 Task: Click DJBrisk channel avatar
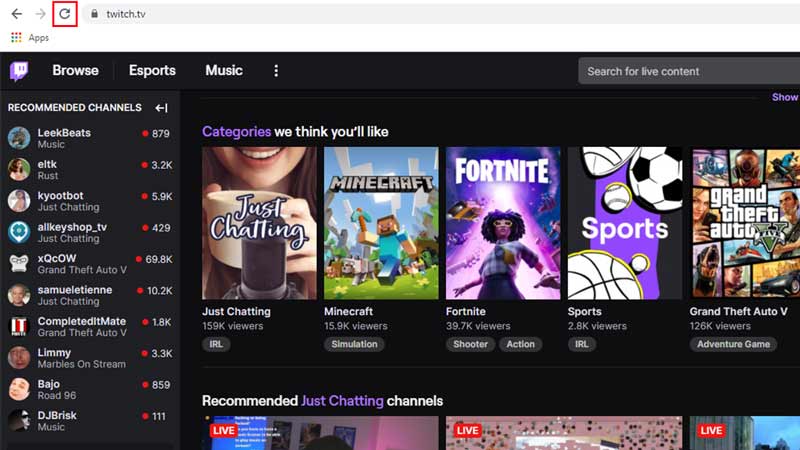pos(19,421)
